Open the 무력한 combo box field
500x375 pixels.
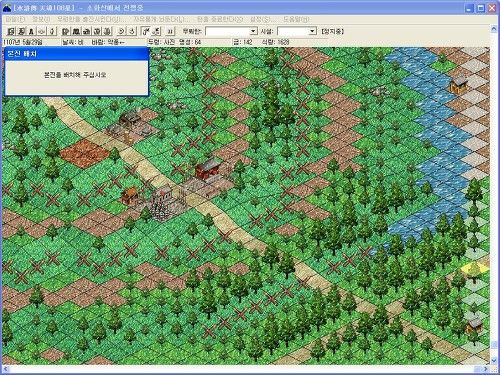tap(231, 31)
